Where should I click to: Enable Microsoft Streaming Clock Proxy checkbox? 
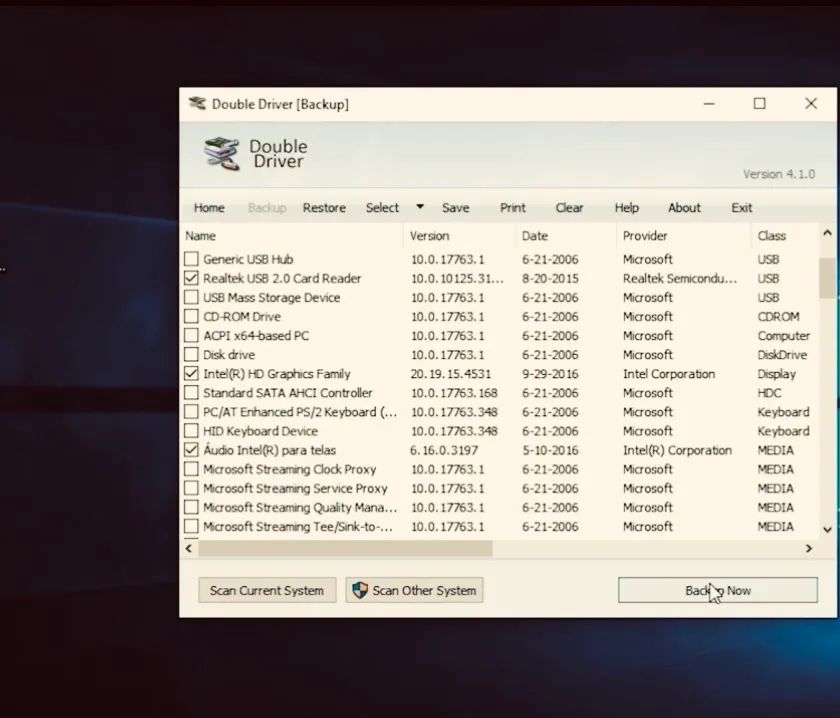point(191,469)
